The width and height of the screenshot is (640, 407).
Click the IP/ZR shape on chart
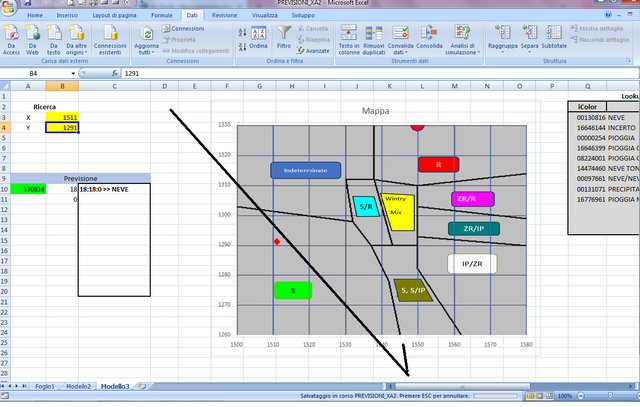click(472, 264)
